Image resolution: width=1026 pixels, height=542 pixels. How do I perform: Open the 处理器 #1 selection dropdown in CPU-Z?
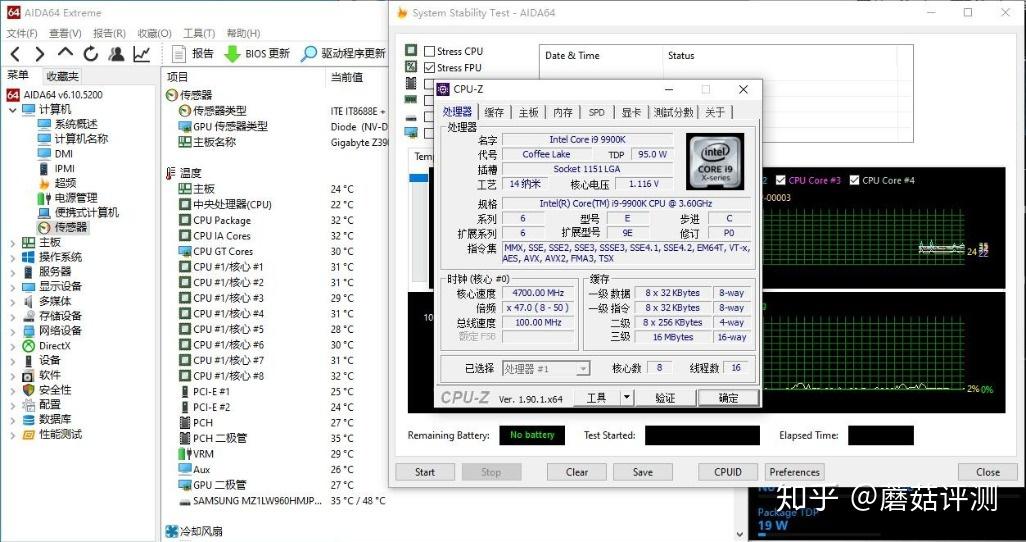[x=546, y=369]
